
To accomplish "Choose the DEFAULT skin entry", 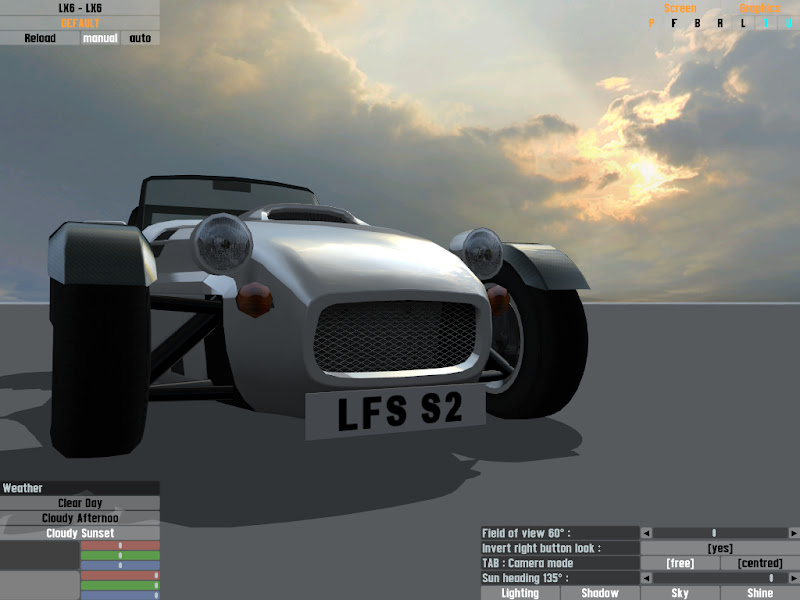I will (80, 23).
